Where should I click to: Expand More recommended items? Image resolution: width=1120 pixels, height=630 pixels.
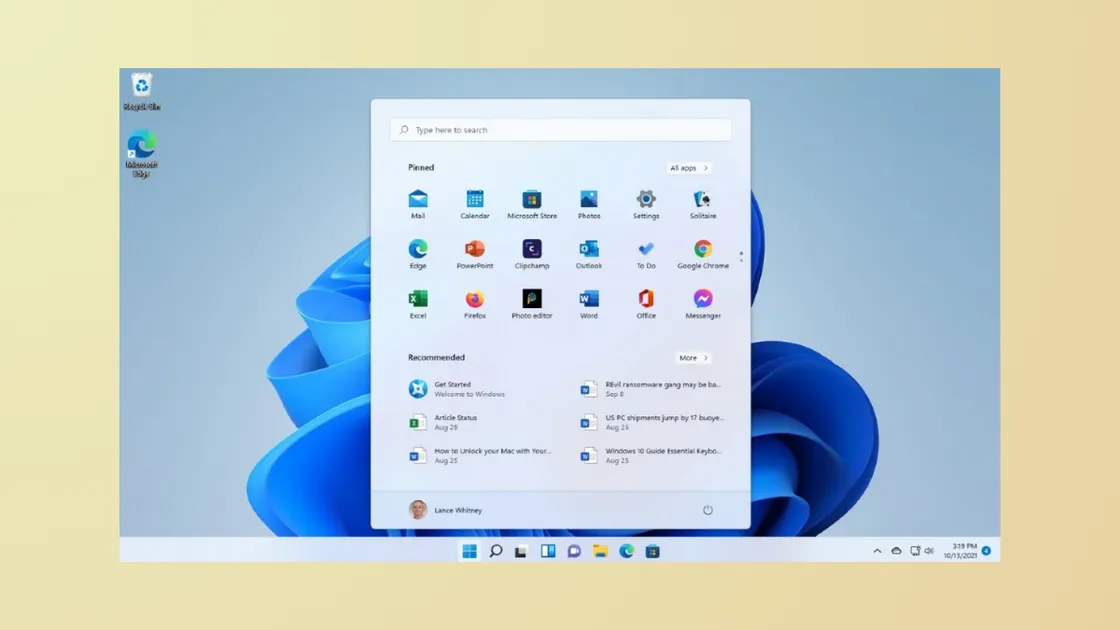click(x=692, y=357)
